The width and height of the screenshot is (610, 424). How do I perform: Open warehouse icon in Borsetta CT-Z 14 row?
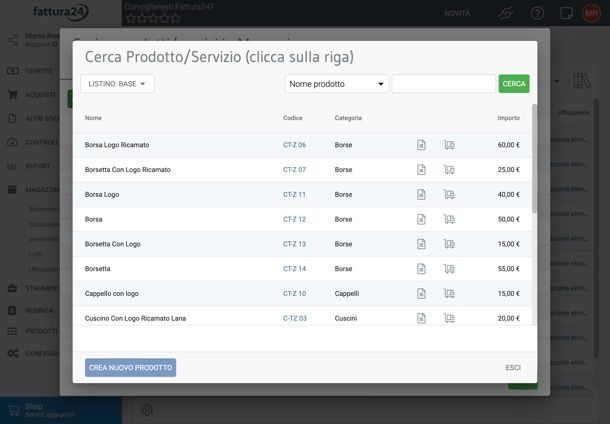(x=449, y=269)
